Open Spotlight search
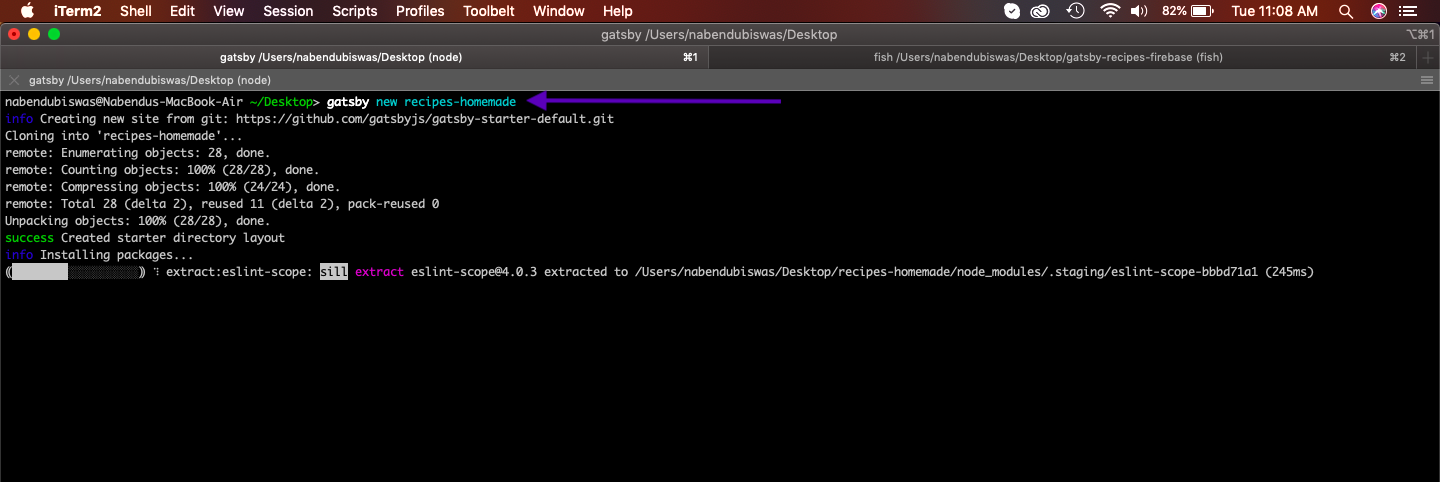The width and height of the screenshot is (1440, 482). pos(1346,11)
